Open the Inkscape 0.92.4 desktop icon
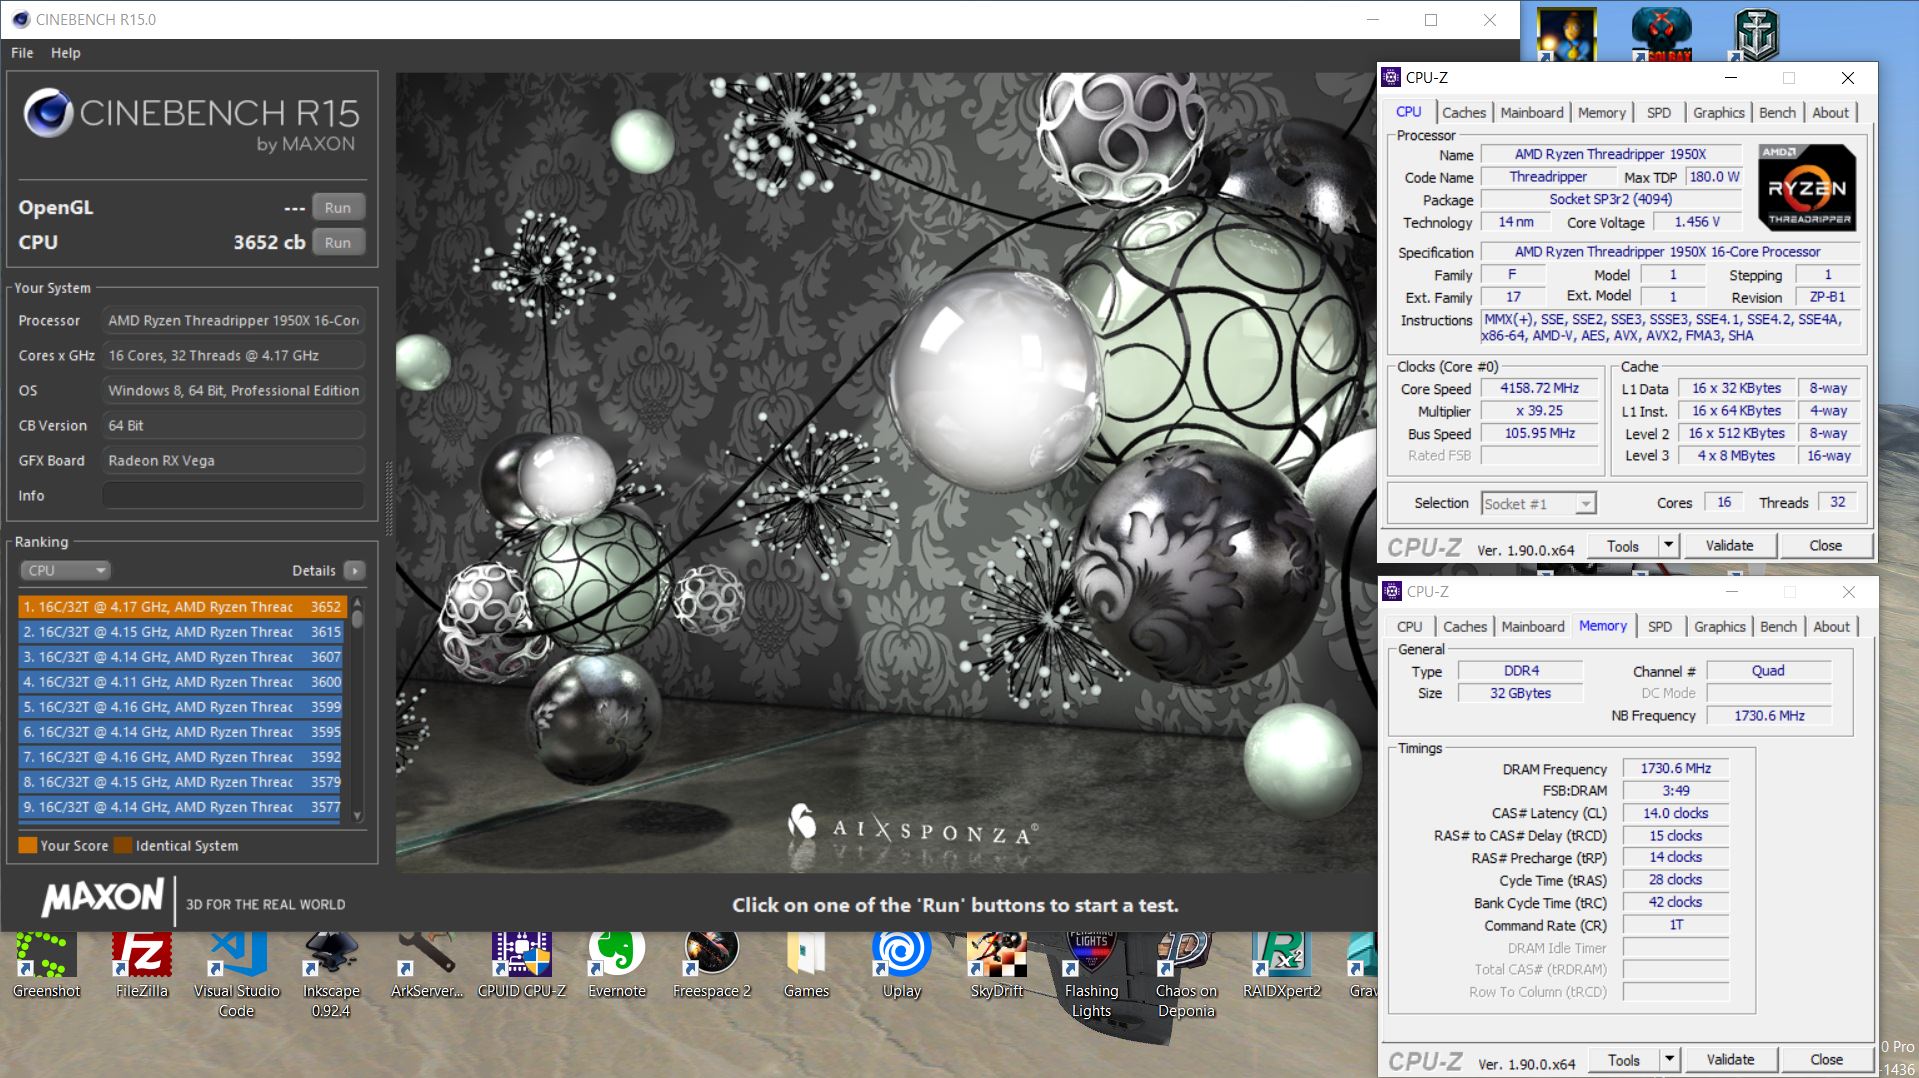 [331, 973]
